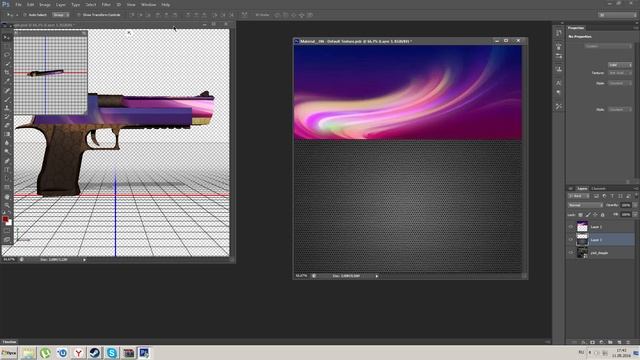Open status bar arrow in texture window
Viewport: 640px width, 360px height.
(x=377, y=276)
